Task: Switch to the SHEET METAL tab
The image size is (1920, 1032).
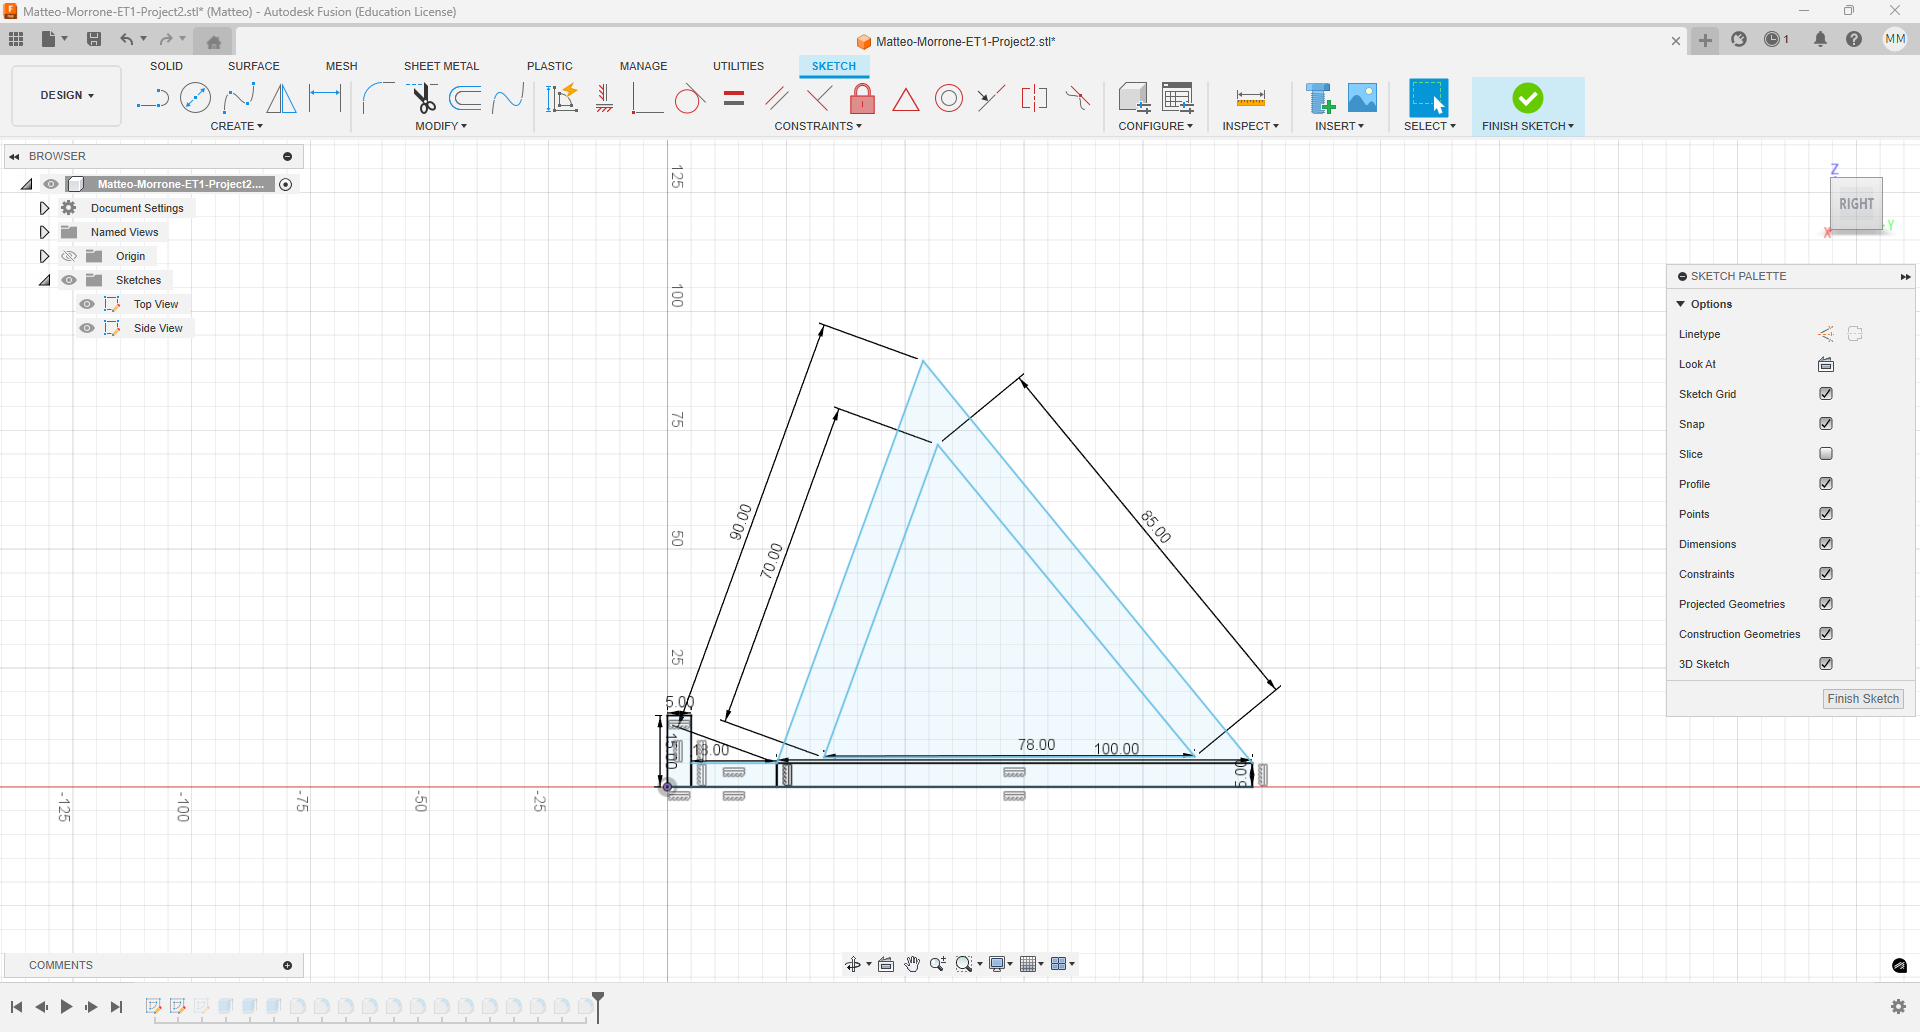Action: pos(441,66)
